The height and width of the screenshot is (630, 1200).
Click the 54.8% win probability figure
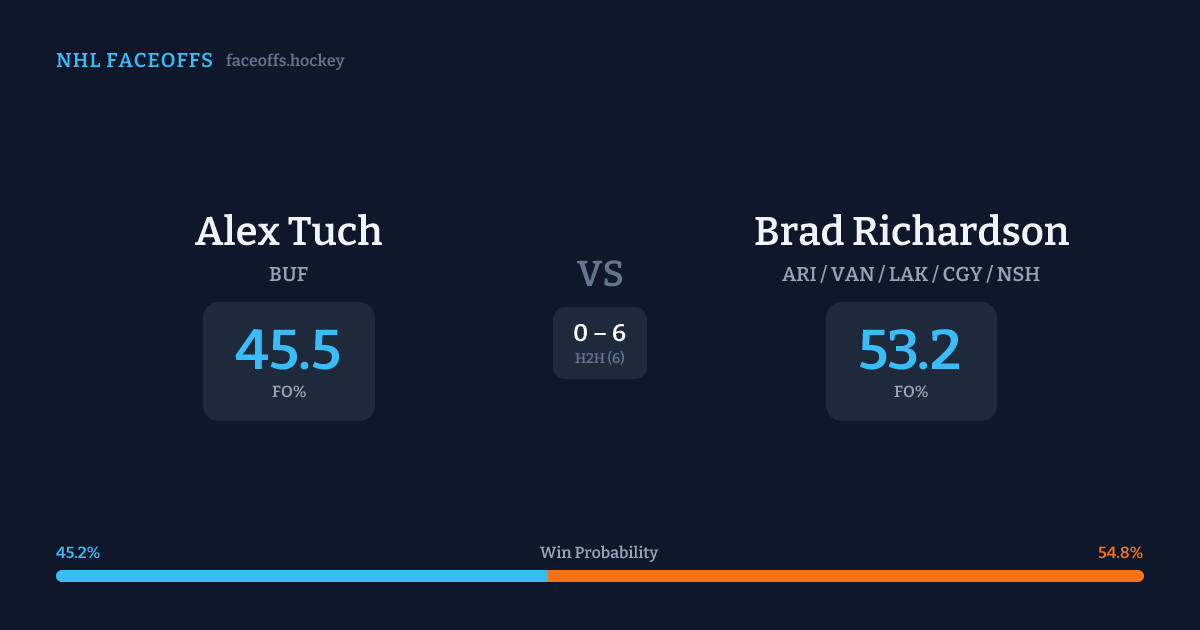click(1120, 553)
